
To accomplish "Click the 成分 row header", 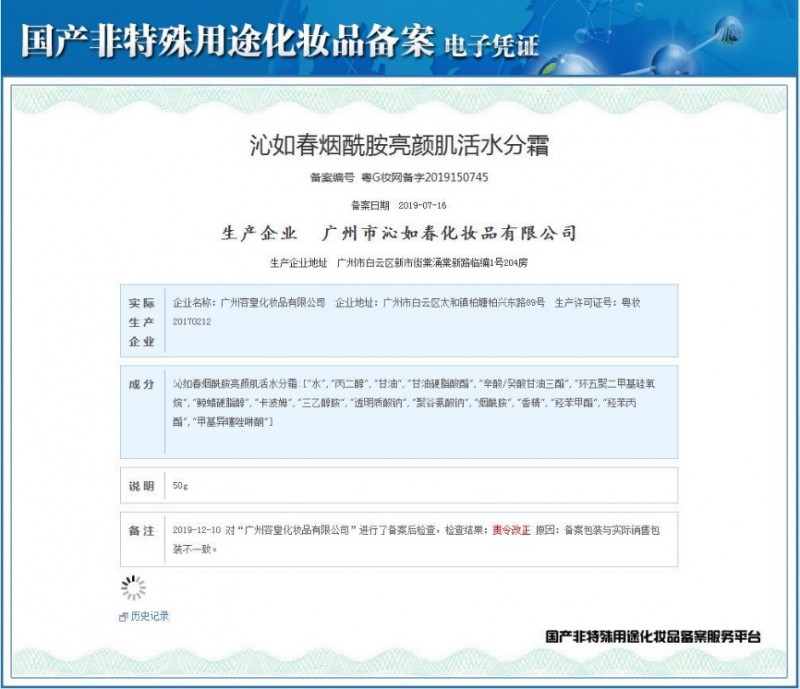I will click(142, 385).
